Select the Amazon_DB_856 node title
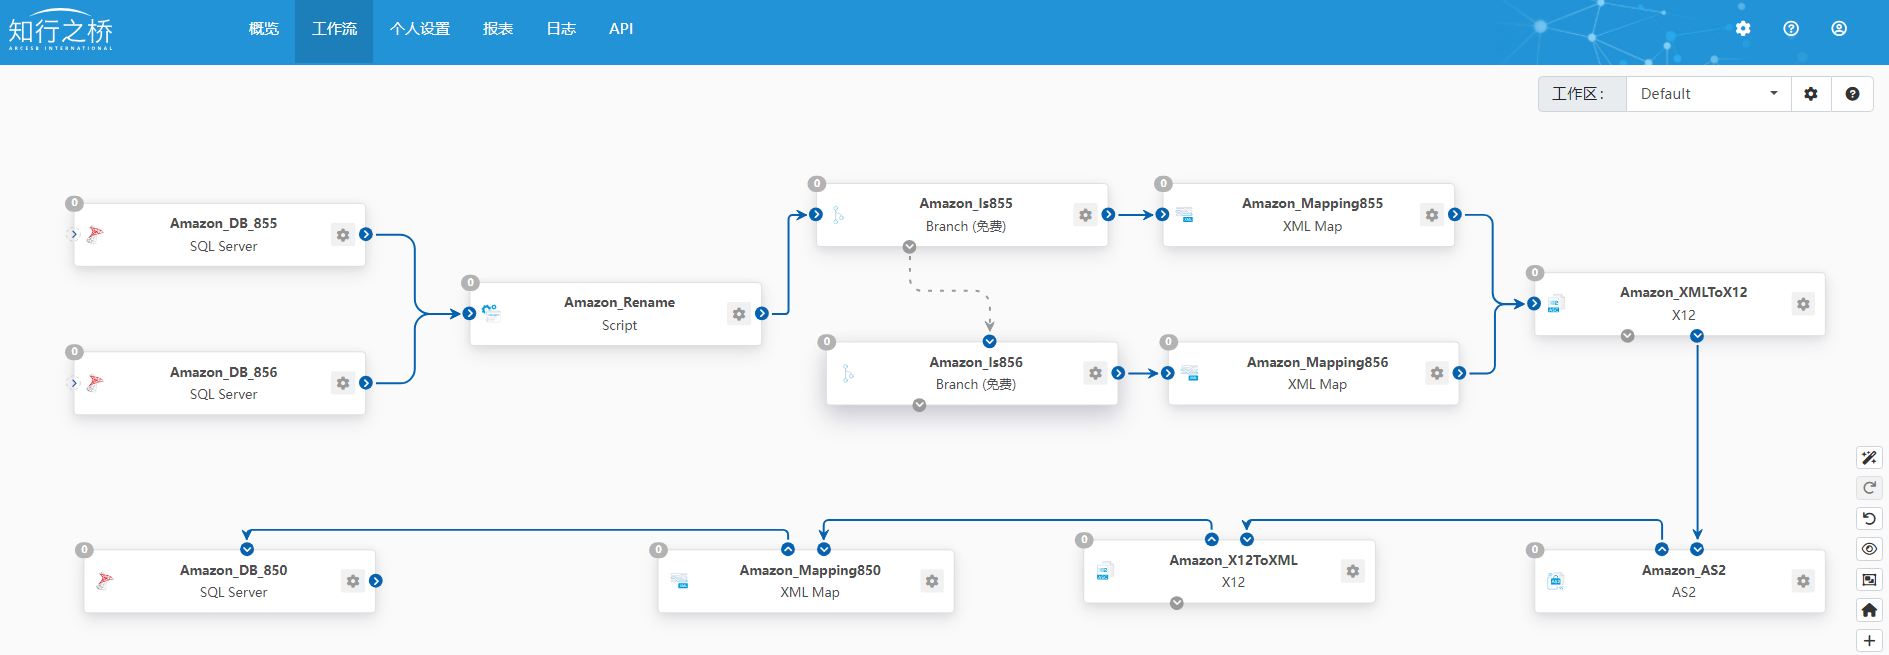 tap(223, 372)
